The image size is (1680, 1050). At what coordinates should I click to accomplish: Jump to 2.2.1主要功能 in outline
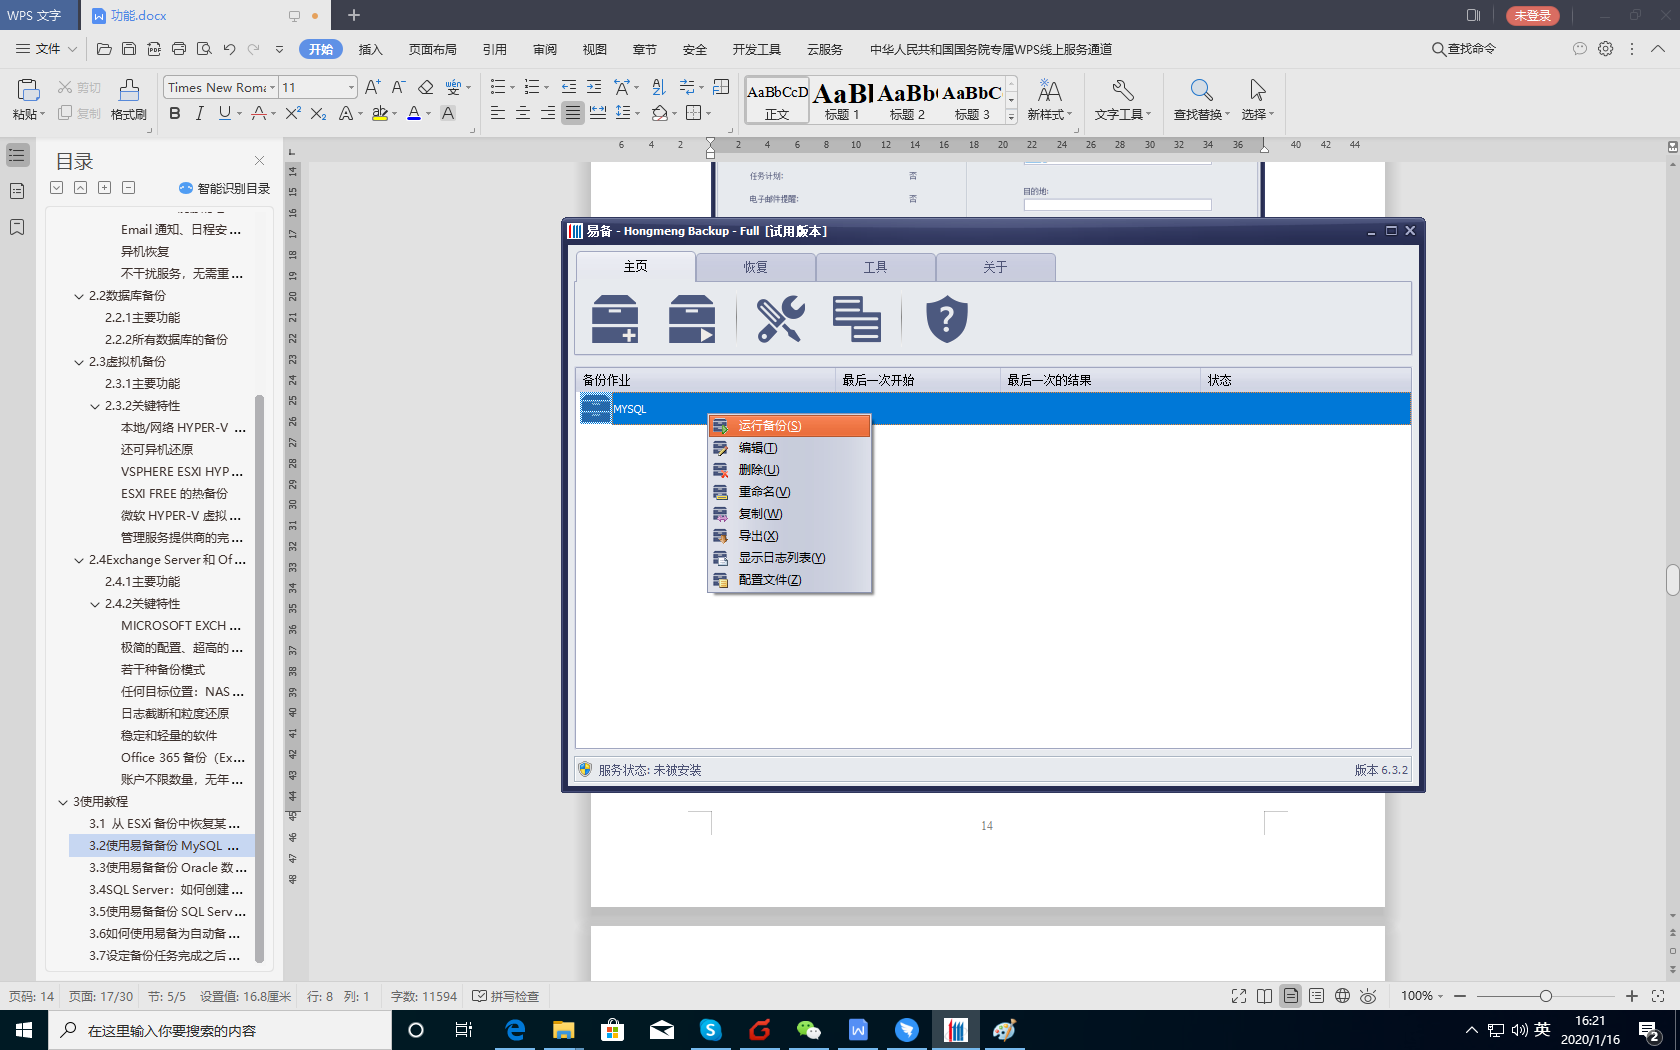point(143,318)
